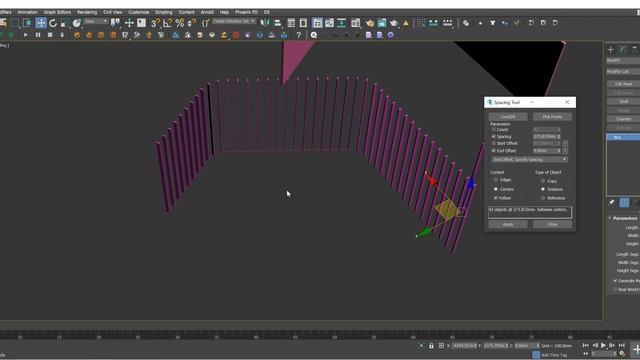This screenshot has height=360, width=640.
Task: Select the Copy object type radio
Action: (x=543, y=180)
